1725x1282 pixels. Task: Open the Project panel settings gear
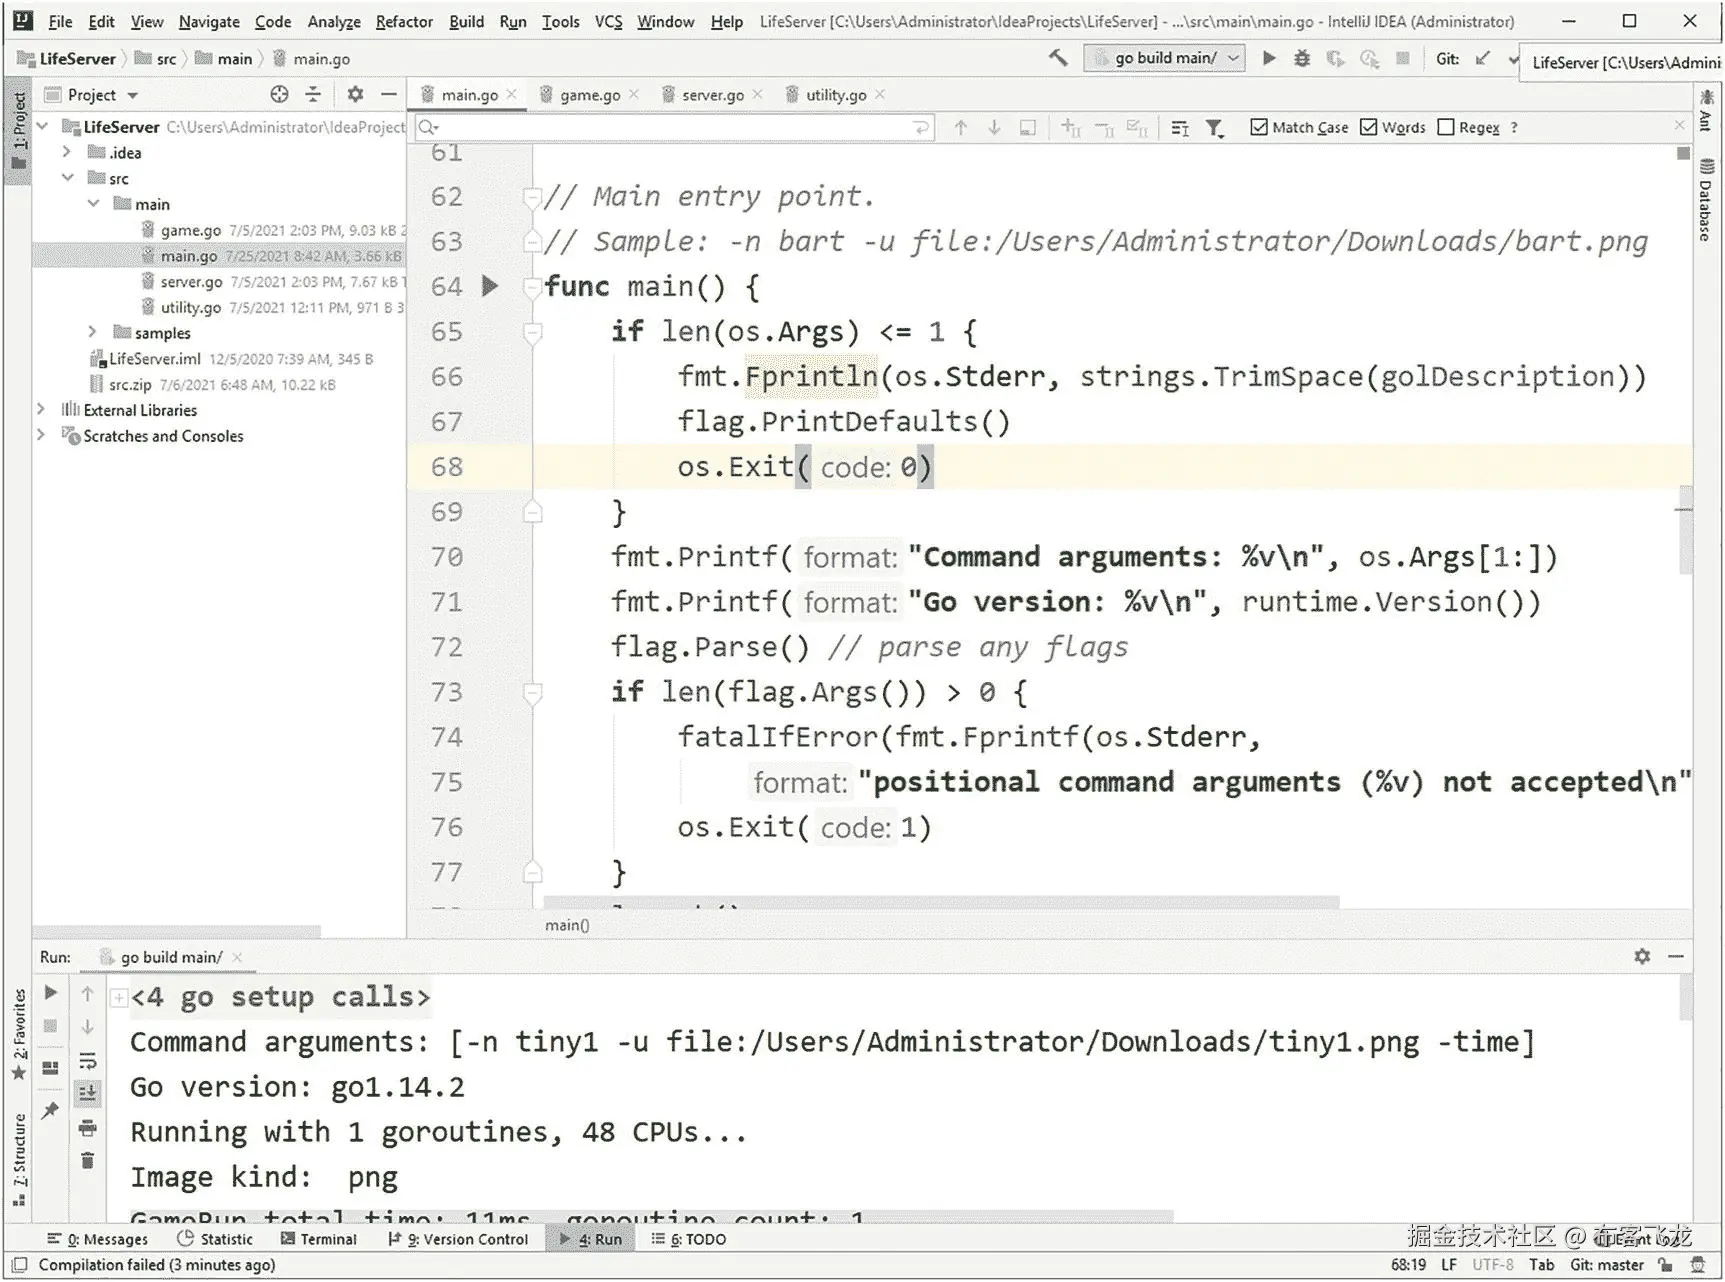point(355,94)
